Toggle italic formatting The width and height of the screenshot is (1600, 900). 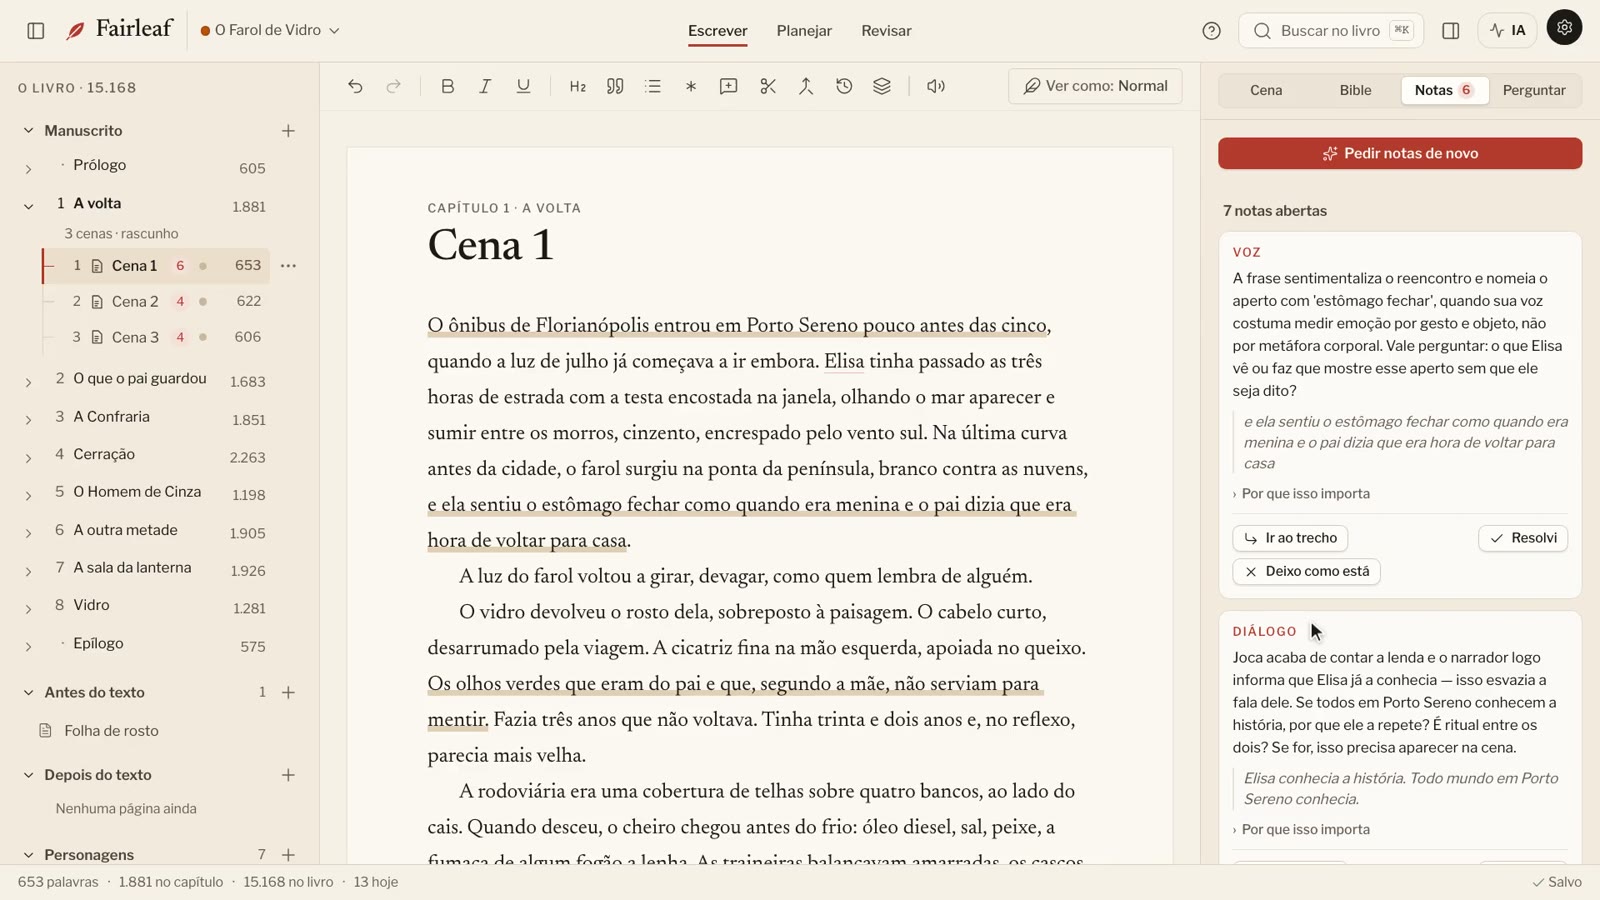(x=485, y=86)
